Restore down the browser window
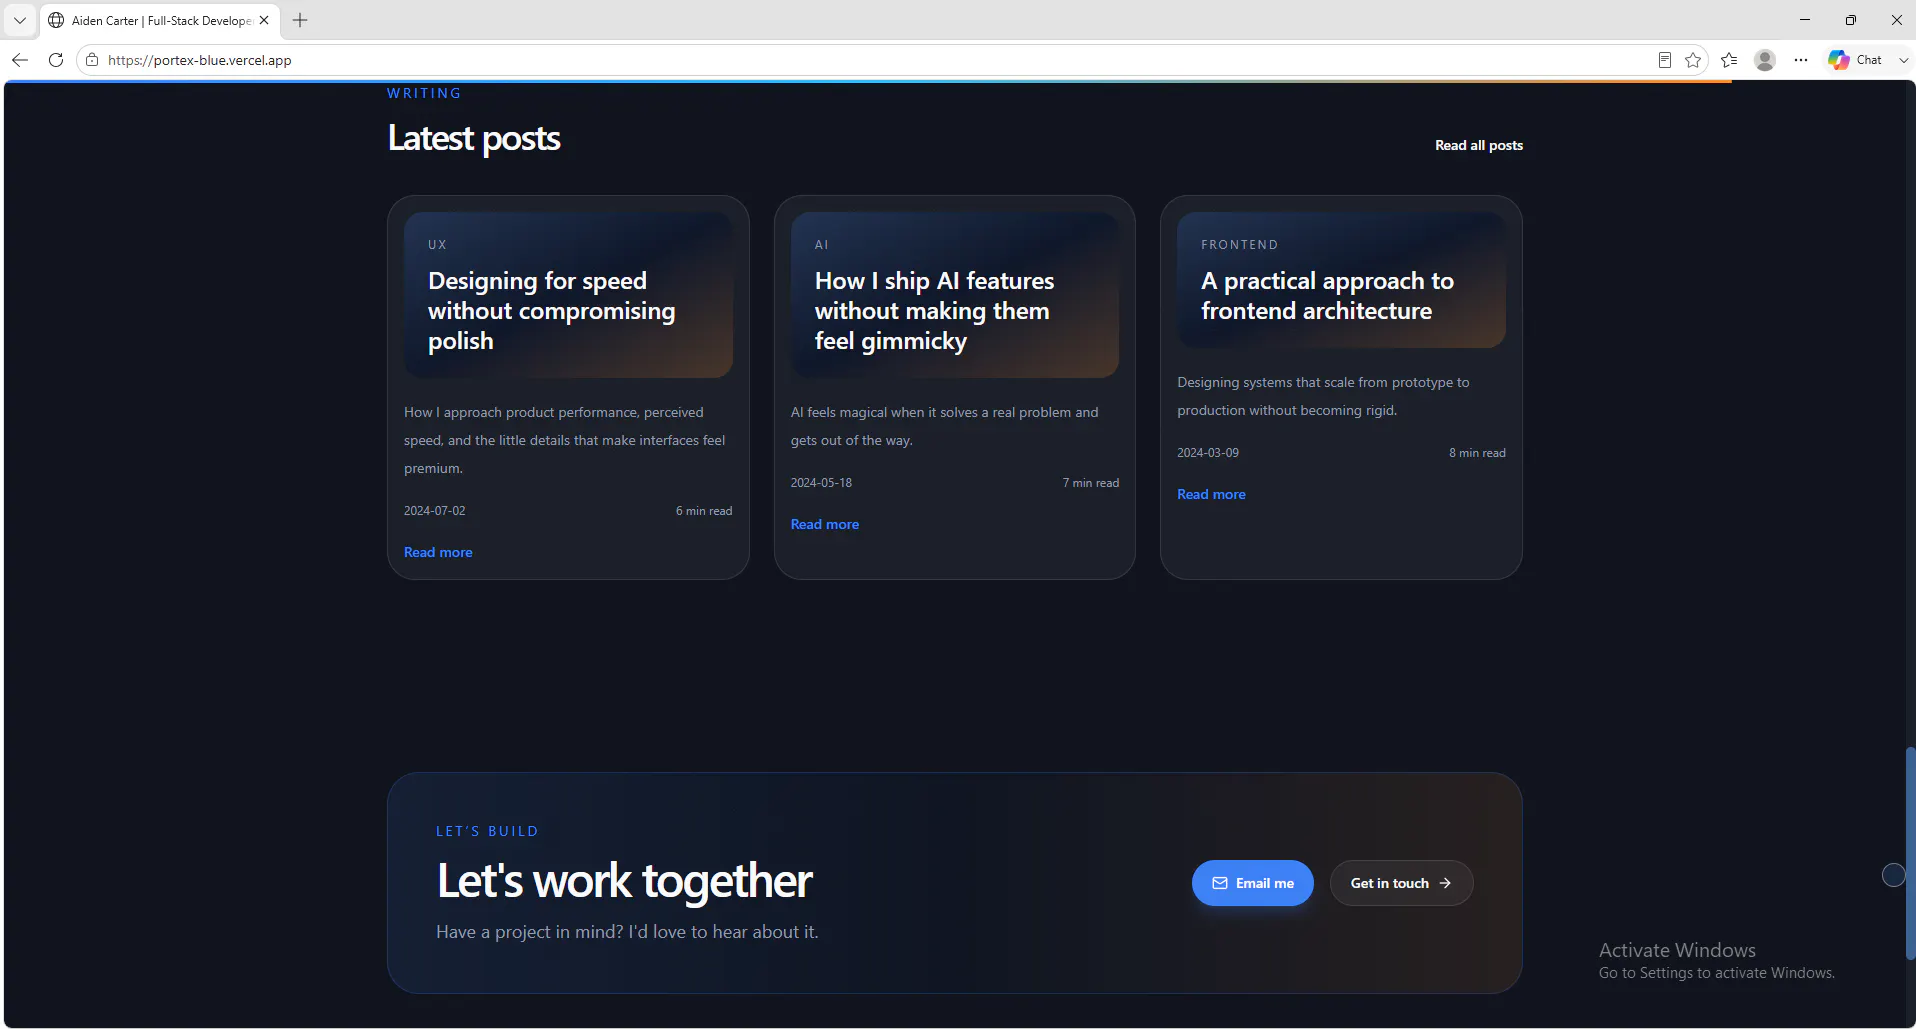1916x1029 pixels. [x=1851, y=20]
